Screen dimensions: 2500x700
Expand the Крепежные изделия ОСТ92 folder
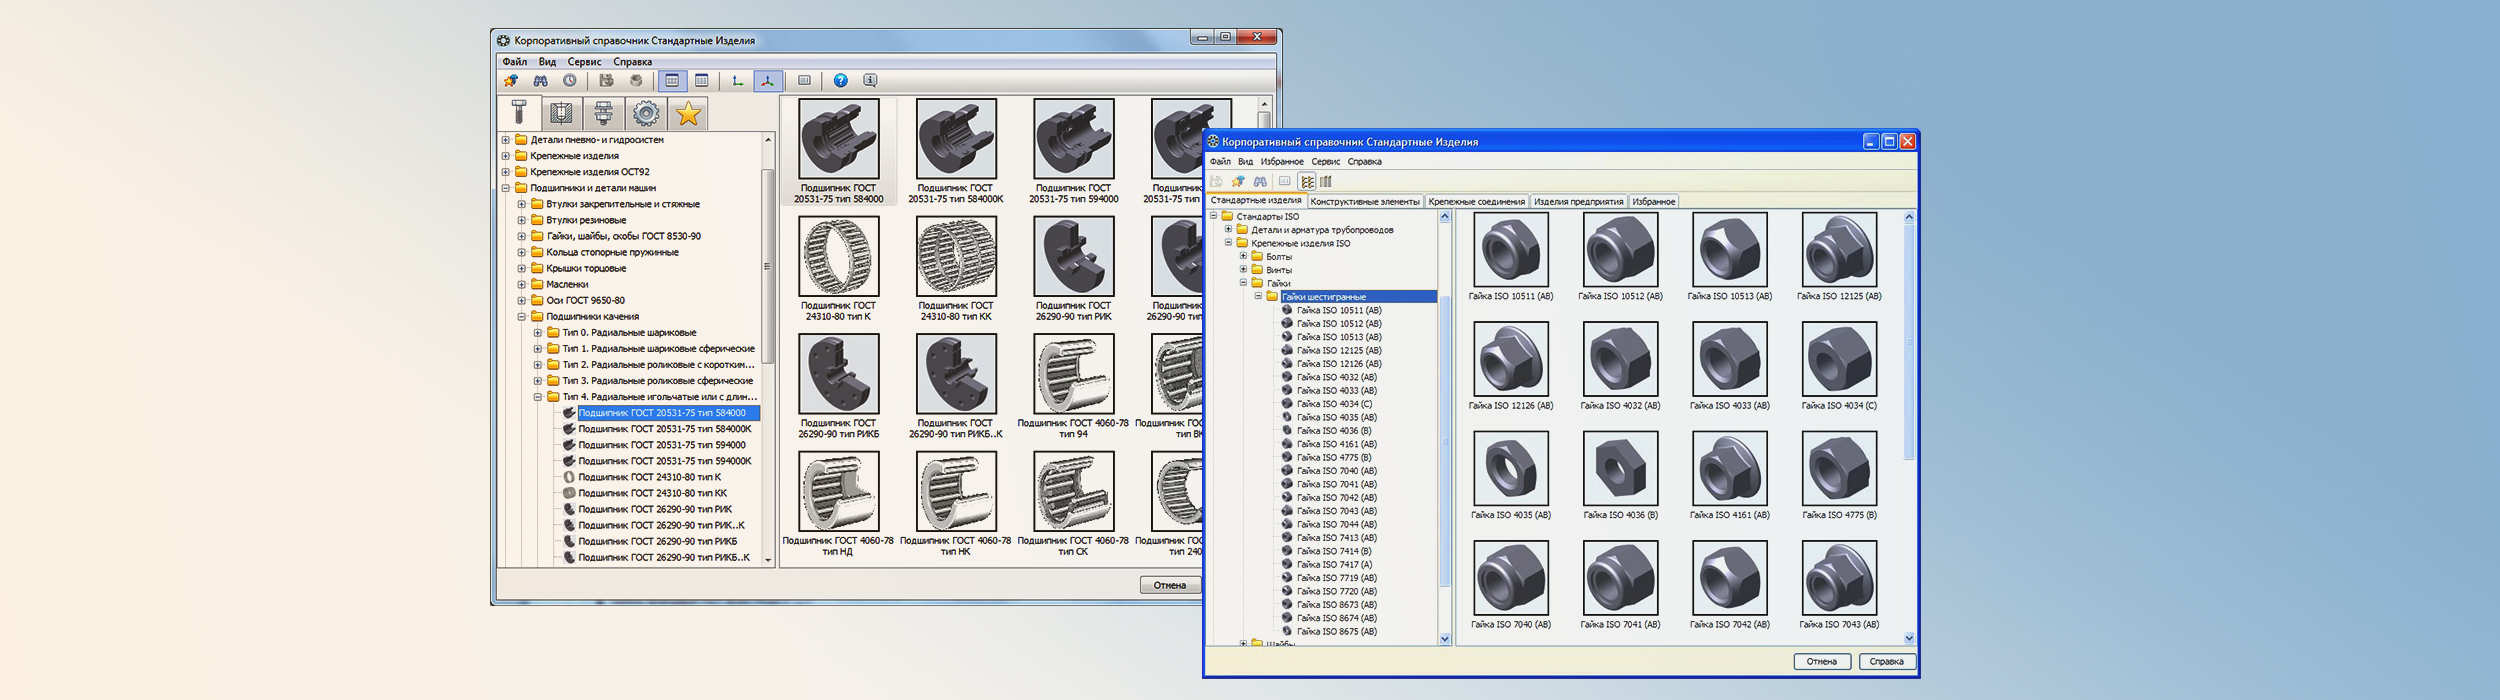point(506,172)
